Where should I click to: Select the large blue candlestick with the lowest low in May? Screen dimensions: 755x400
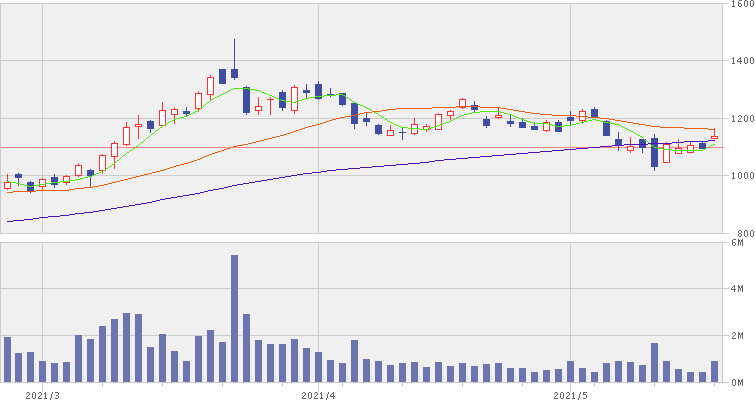[x=654, y=153]
